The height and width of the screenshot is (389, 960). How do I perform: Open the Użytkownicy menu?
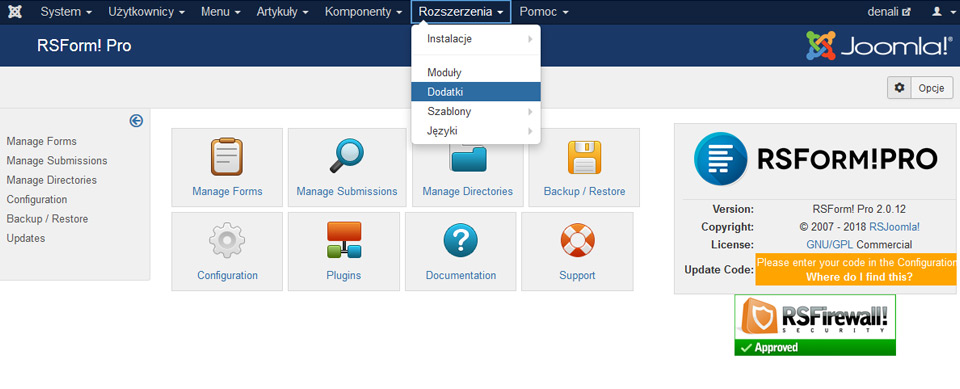click(146, 12)
